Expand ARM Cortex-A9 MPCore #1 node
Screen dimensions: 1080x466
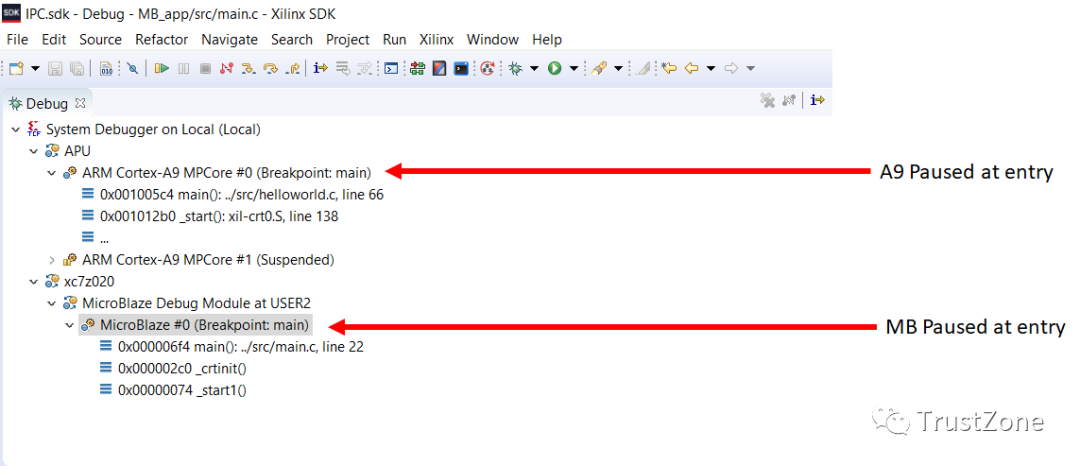51,260
